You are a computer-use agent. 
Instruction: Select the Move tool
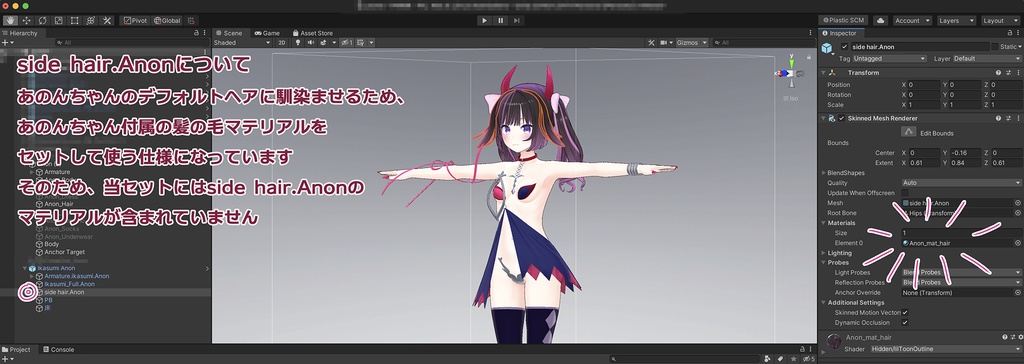27,20
